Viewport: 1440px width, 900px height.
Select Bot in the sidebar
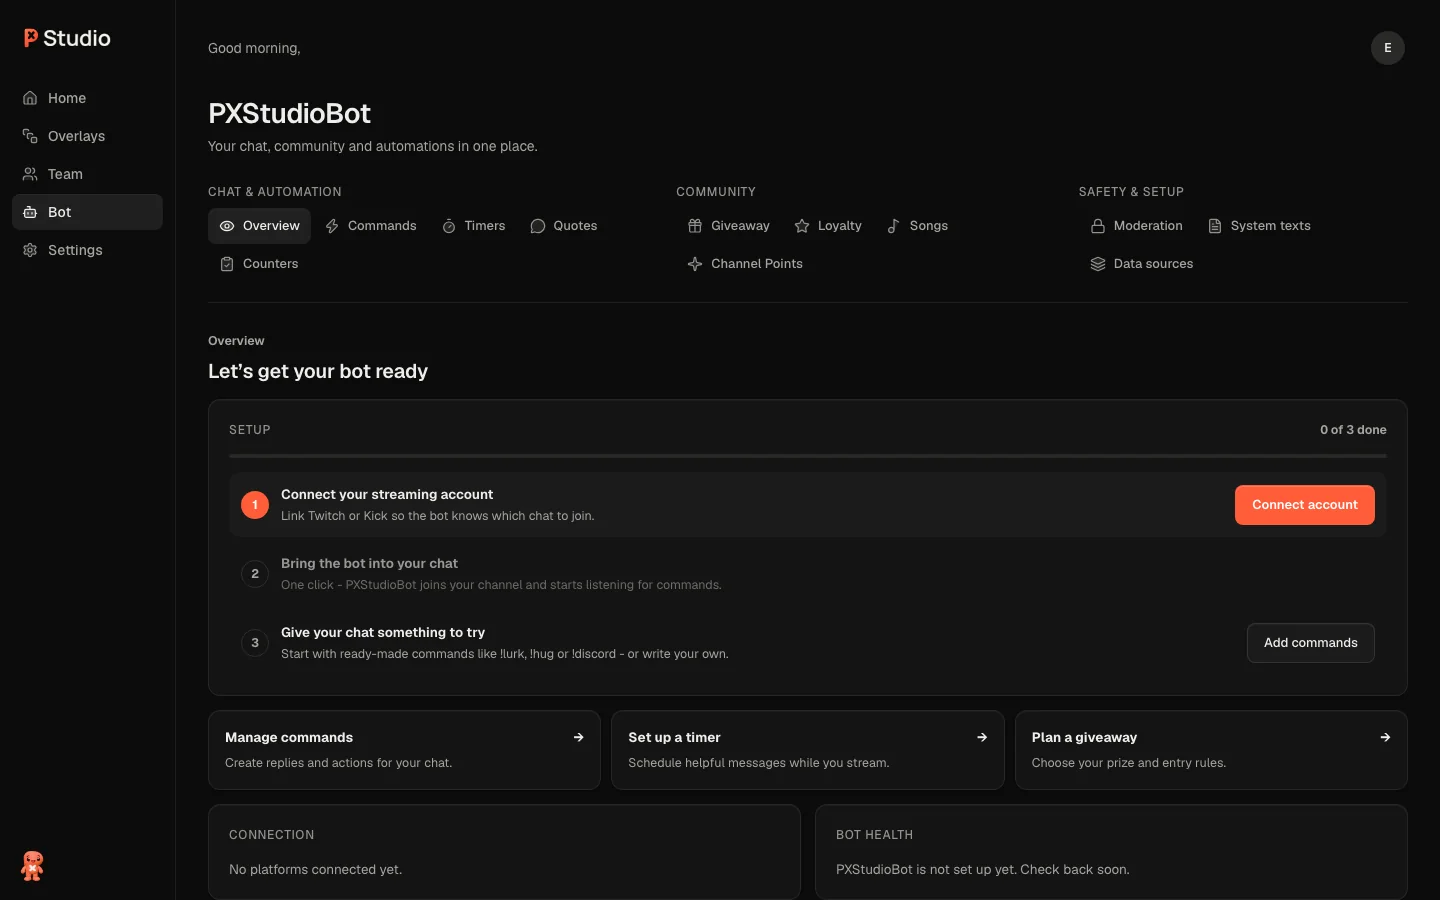(87, 212)
